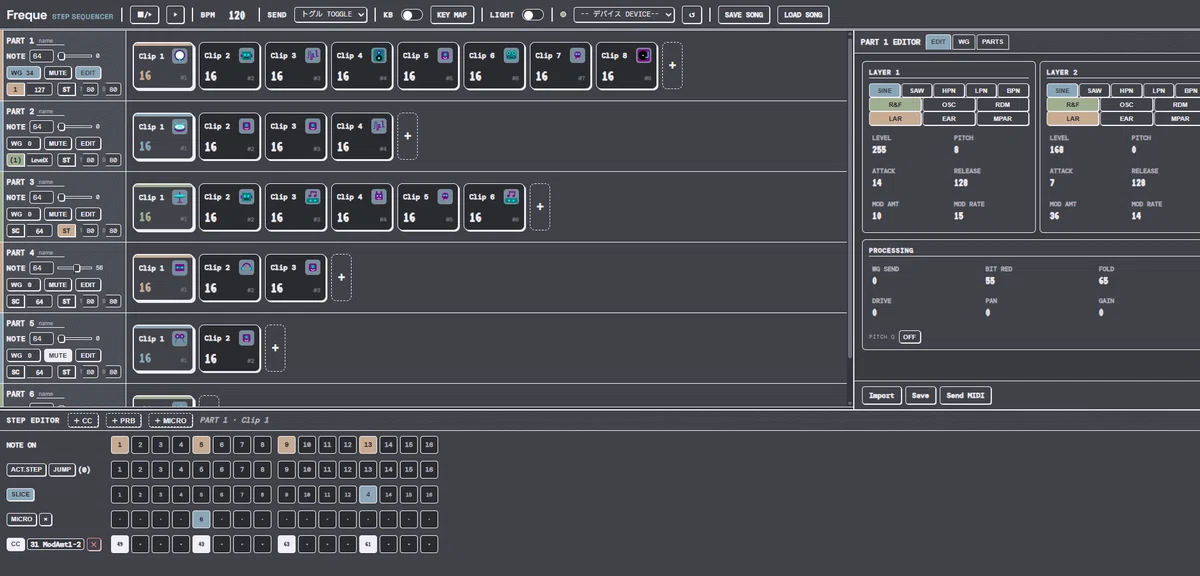Click the icon on Part 2 Clip 3

312,127
